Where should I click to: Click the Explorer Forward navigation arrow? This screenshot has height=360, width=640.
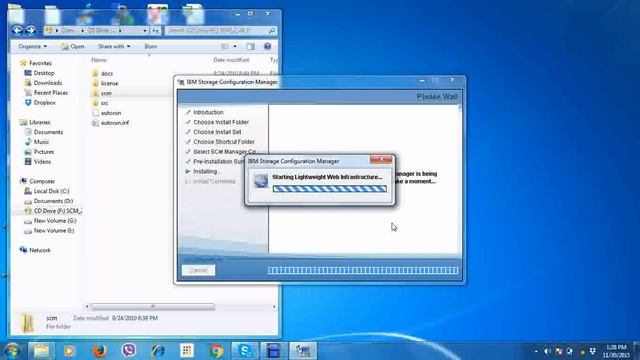31,30
